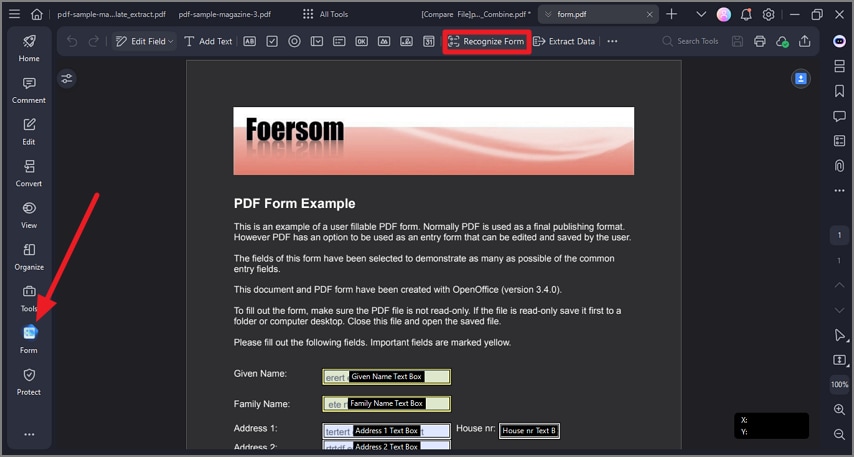The height and width of the screenshot is (457, 854).
Task: Redo the last action
Action: point(94,41)
